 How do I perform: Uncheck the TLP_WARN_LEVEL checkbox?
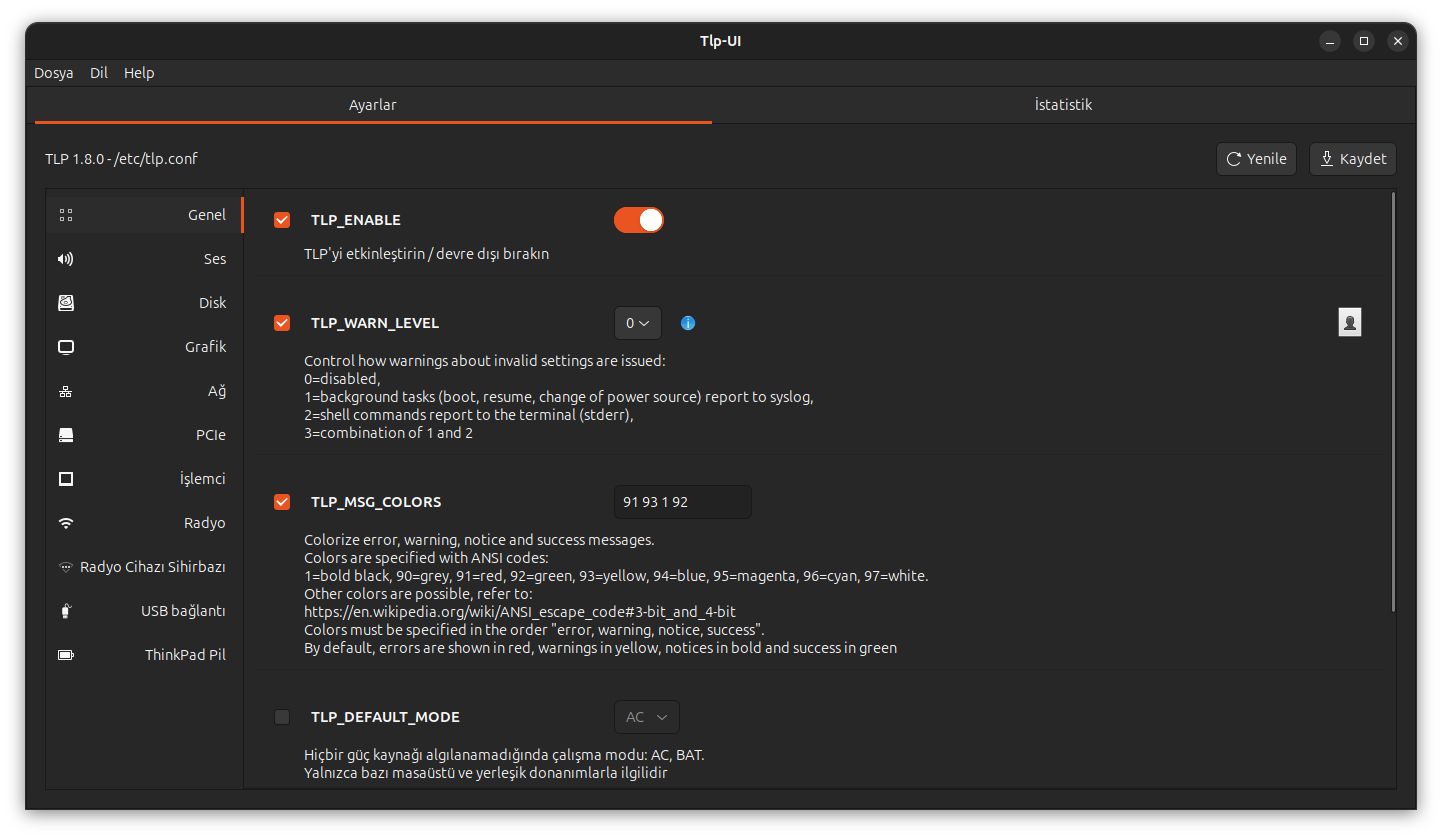point(282,323)
